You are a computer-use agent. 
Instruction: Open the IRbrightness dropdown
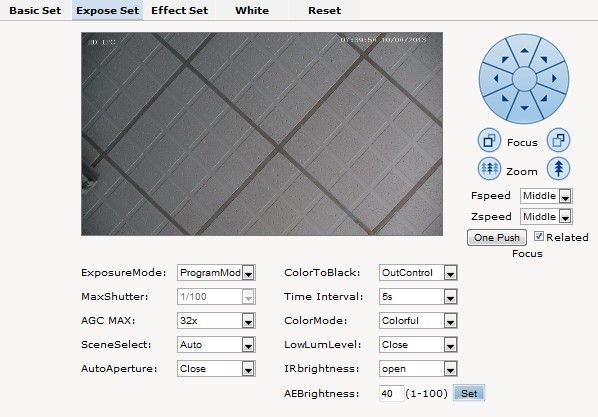pyautogui.click(x=418, y=369)
